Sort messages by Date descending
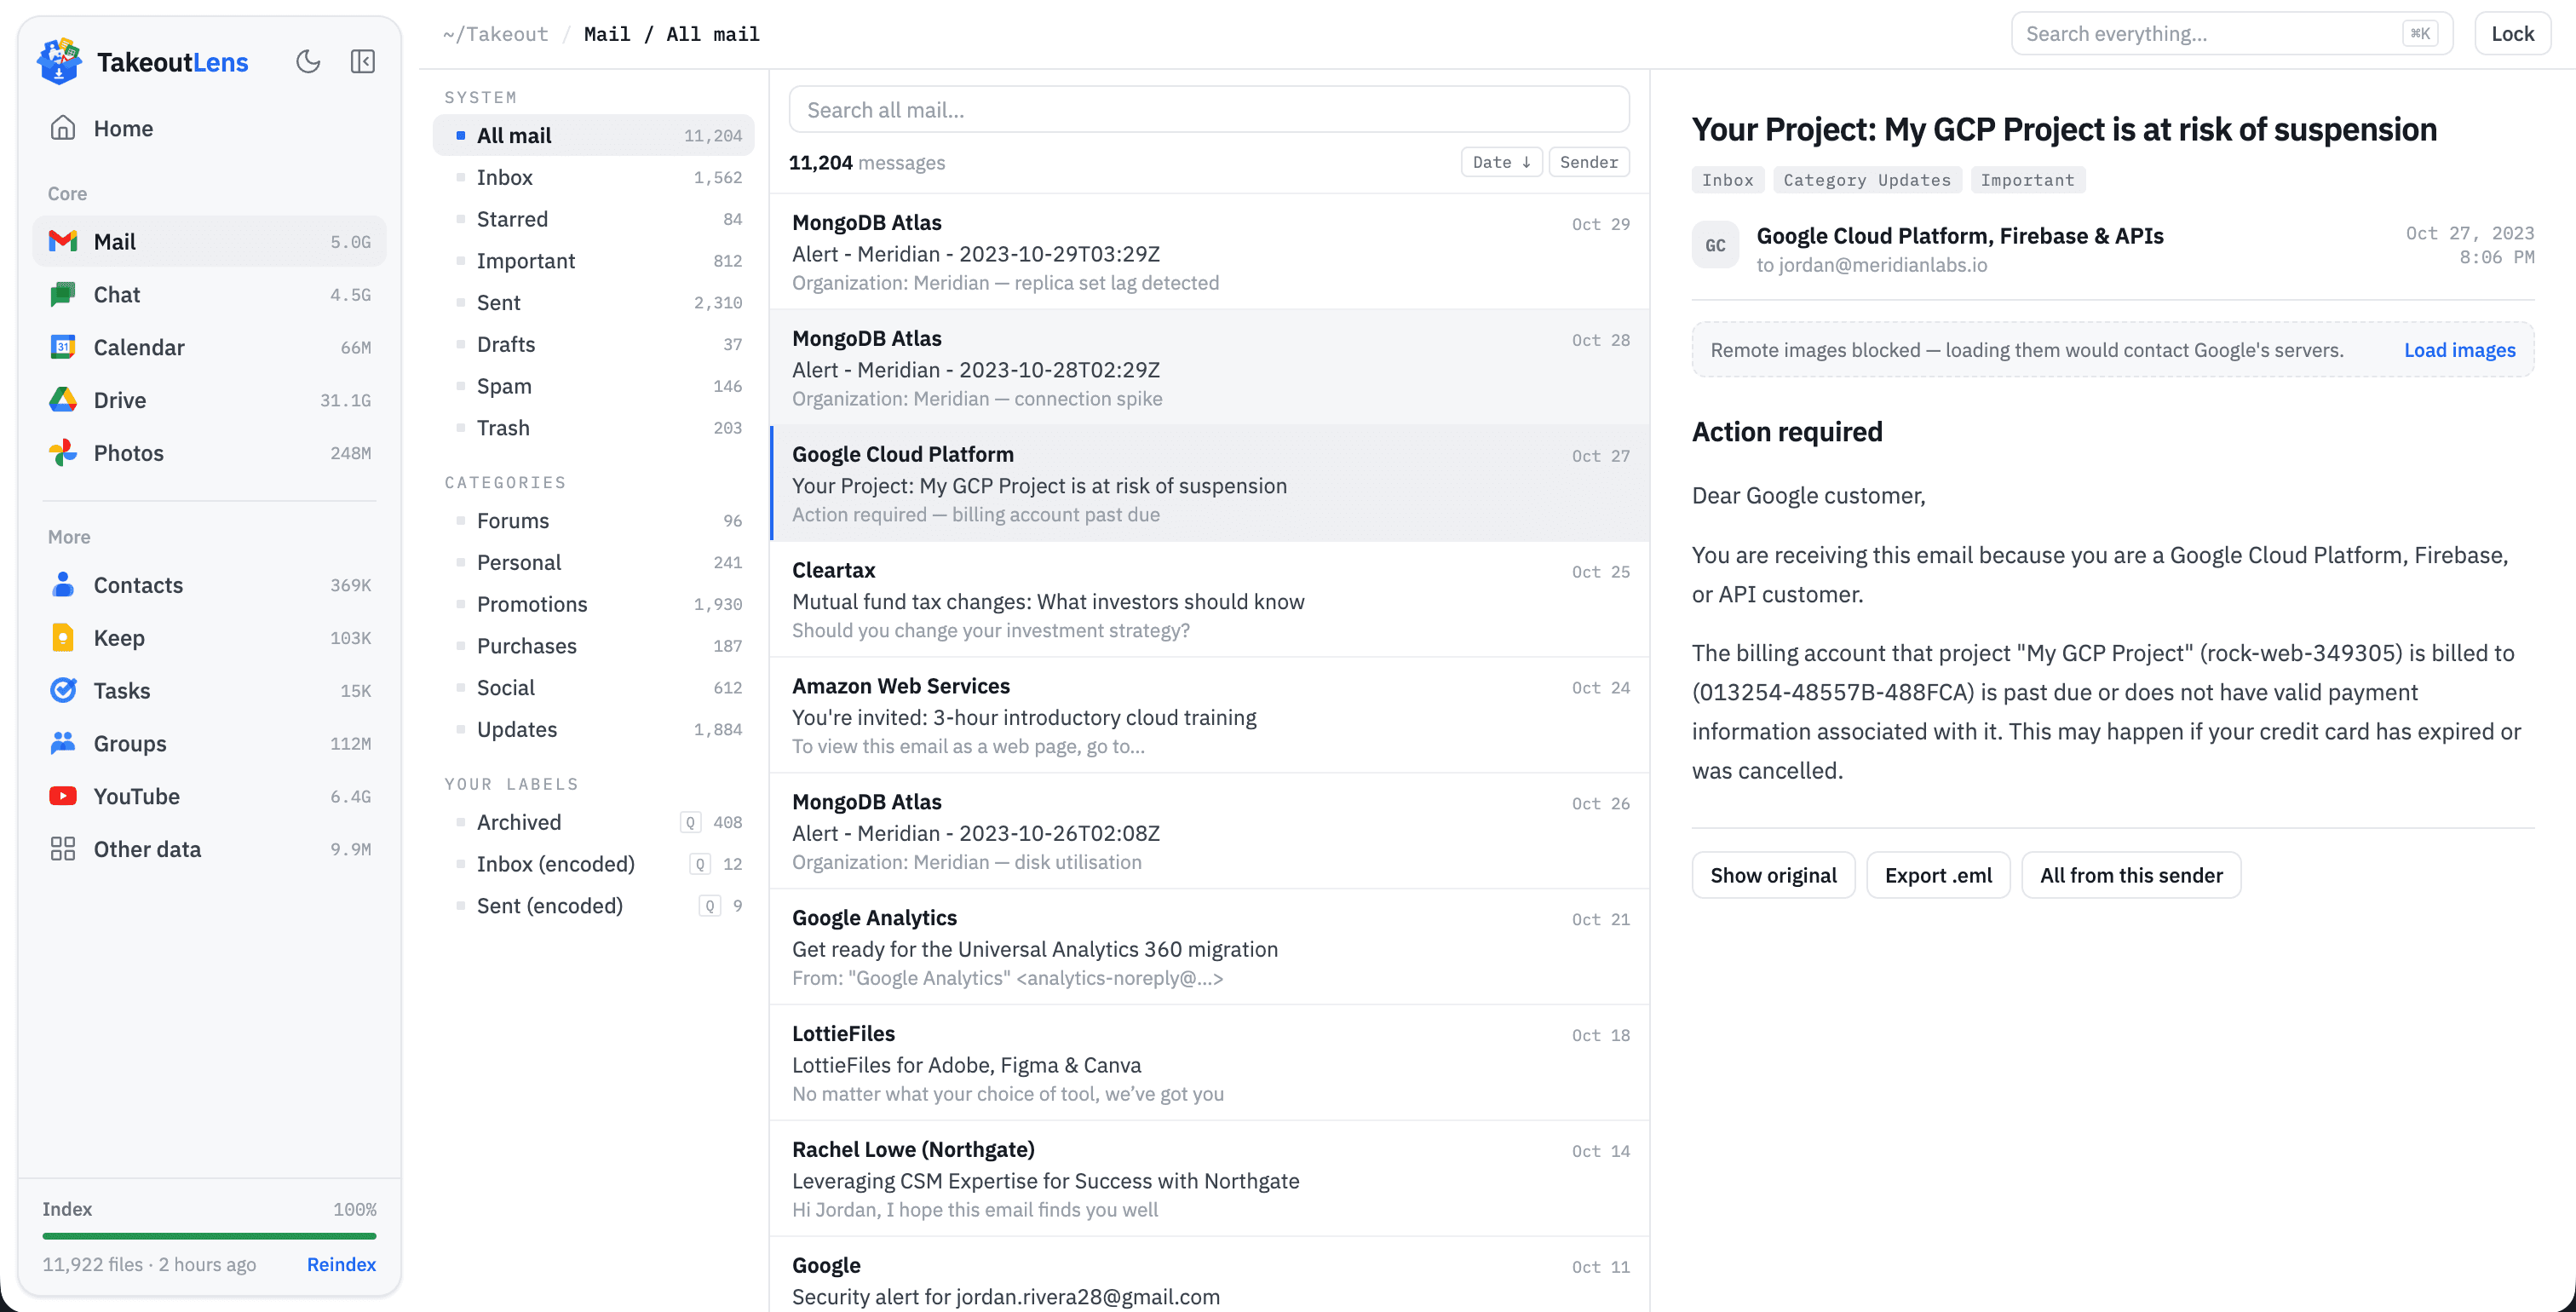Viewport: 2576px width, 1312px height. tap(1501, 162)
